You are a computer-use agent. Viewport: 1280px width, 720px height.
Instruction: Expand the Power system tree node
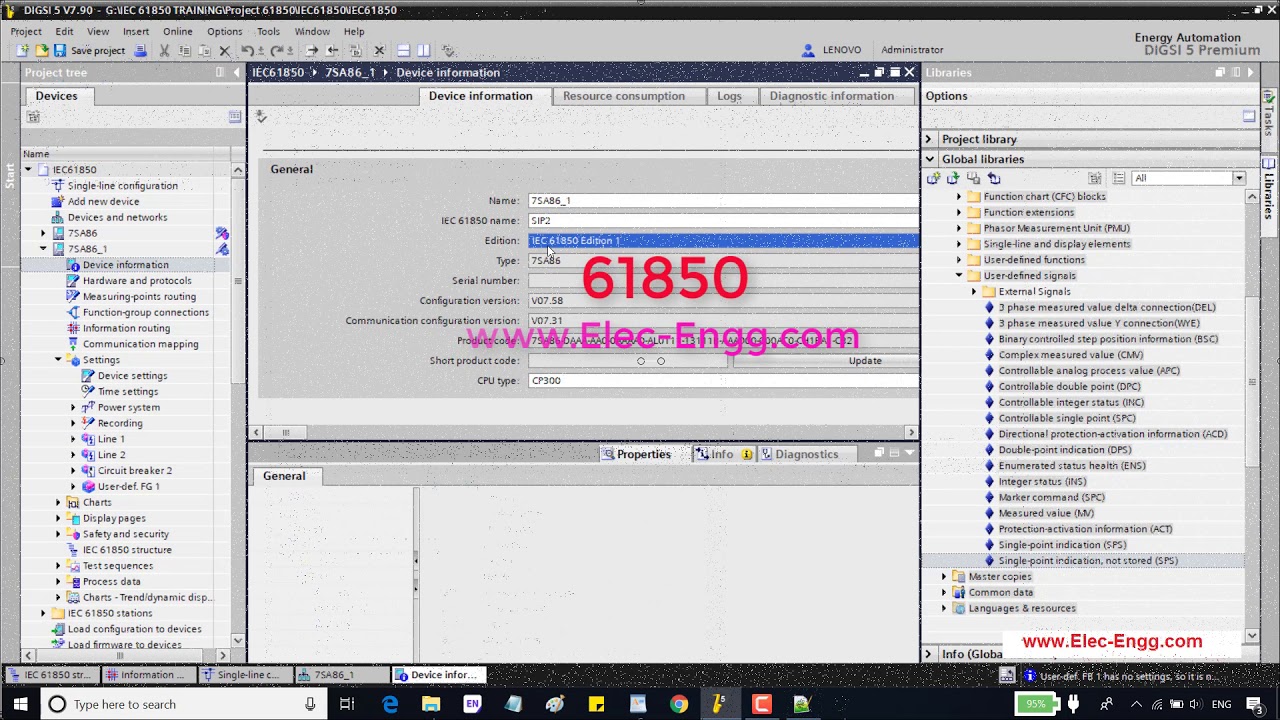[73, 407]
